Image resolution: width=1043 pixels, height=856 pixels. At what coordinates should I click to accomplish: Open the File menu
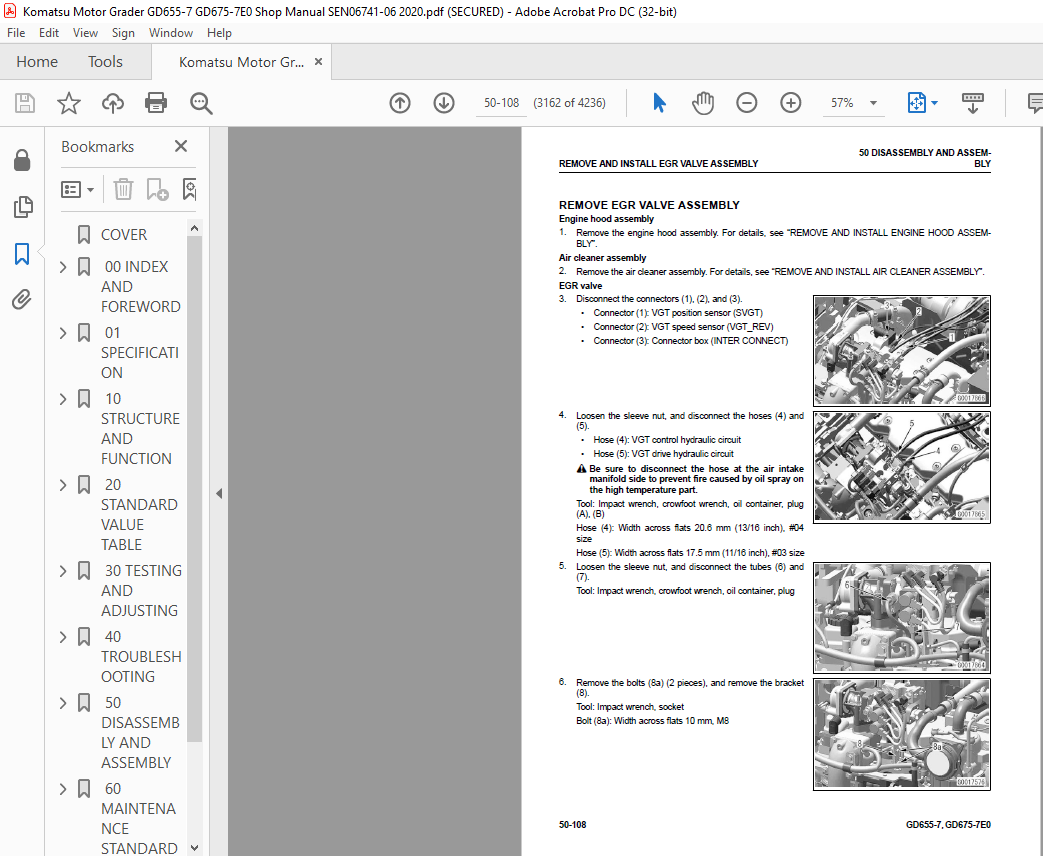point(16,33)
